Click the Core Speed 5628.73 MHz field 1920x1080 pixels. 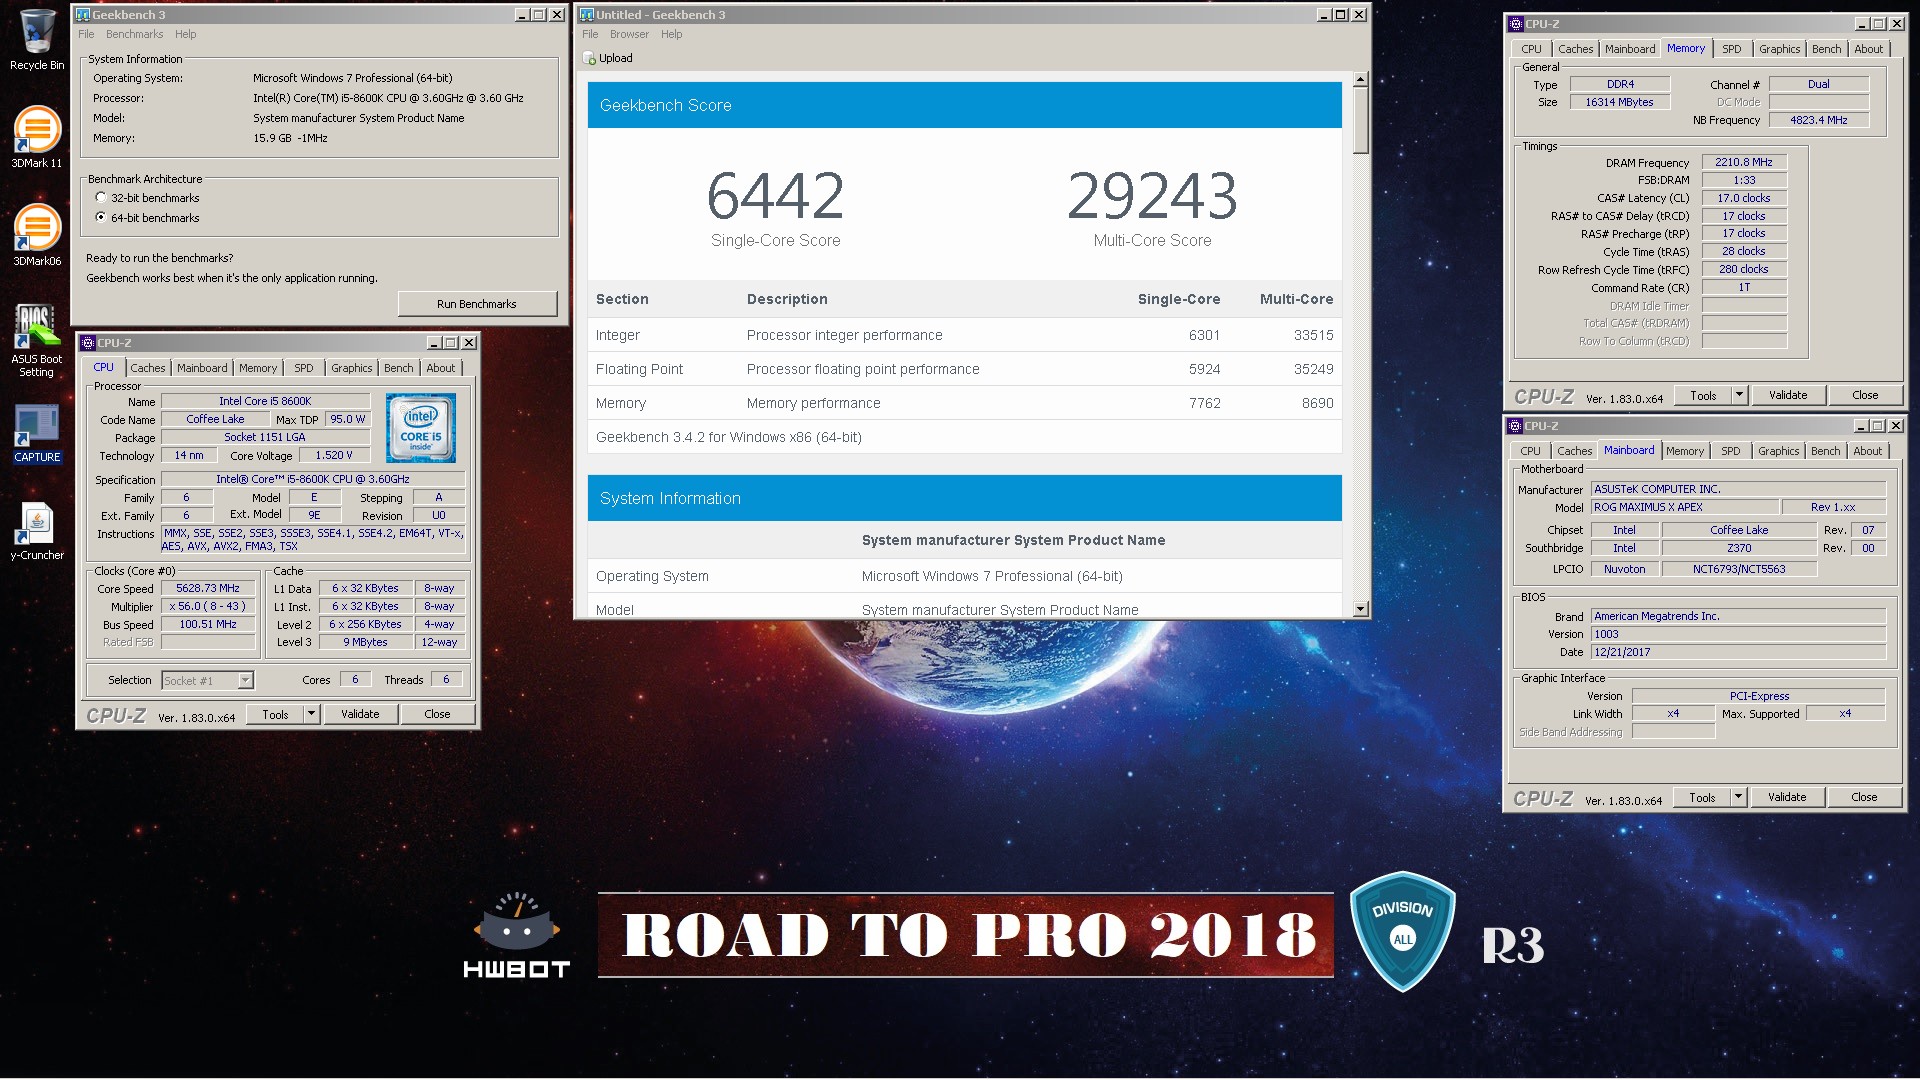pyautogui.click(x=208, y=589)
